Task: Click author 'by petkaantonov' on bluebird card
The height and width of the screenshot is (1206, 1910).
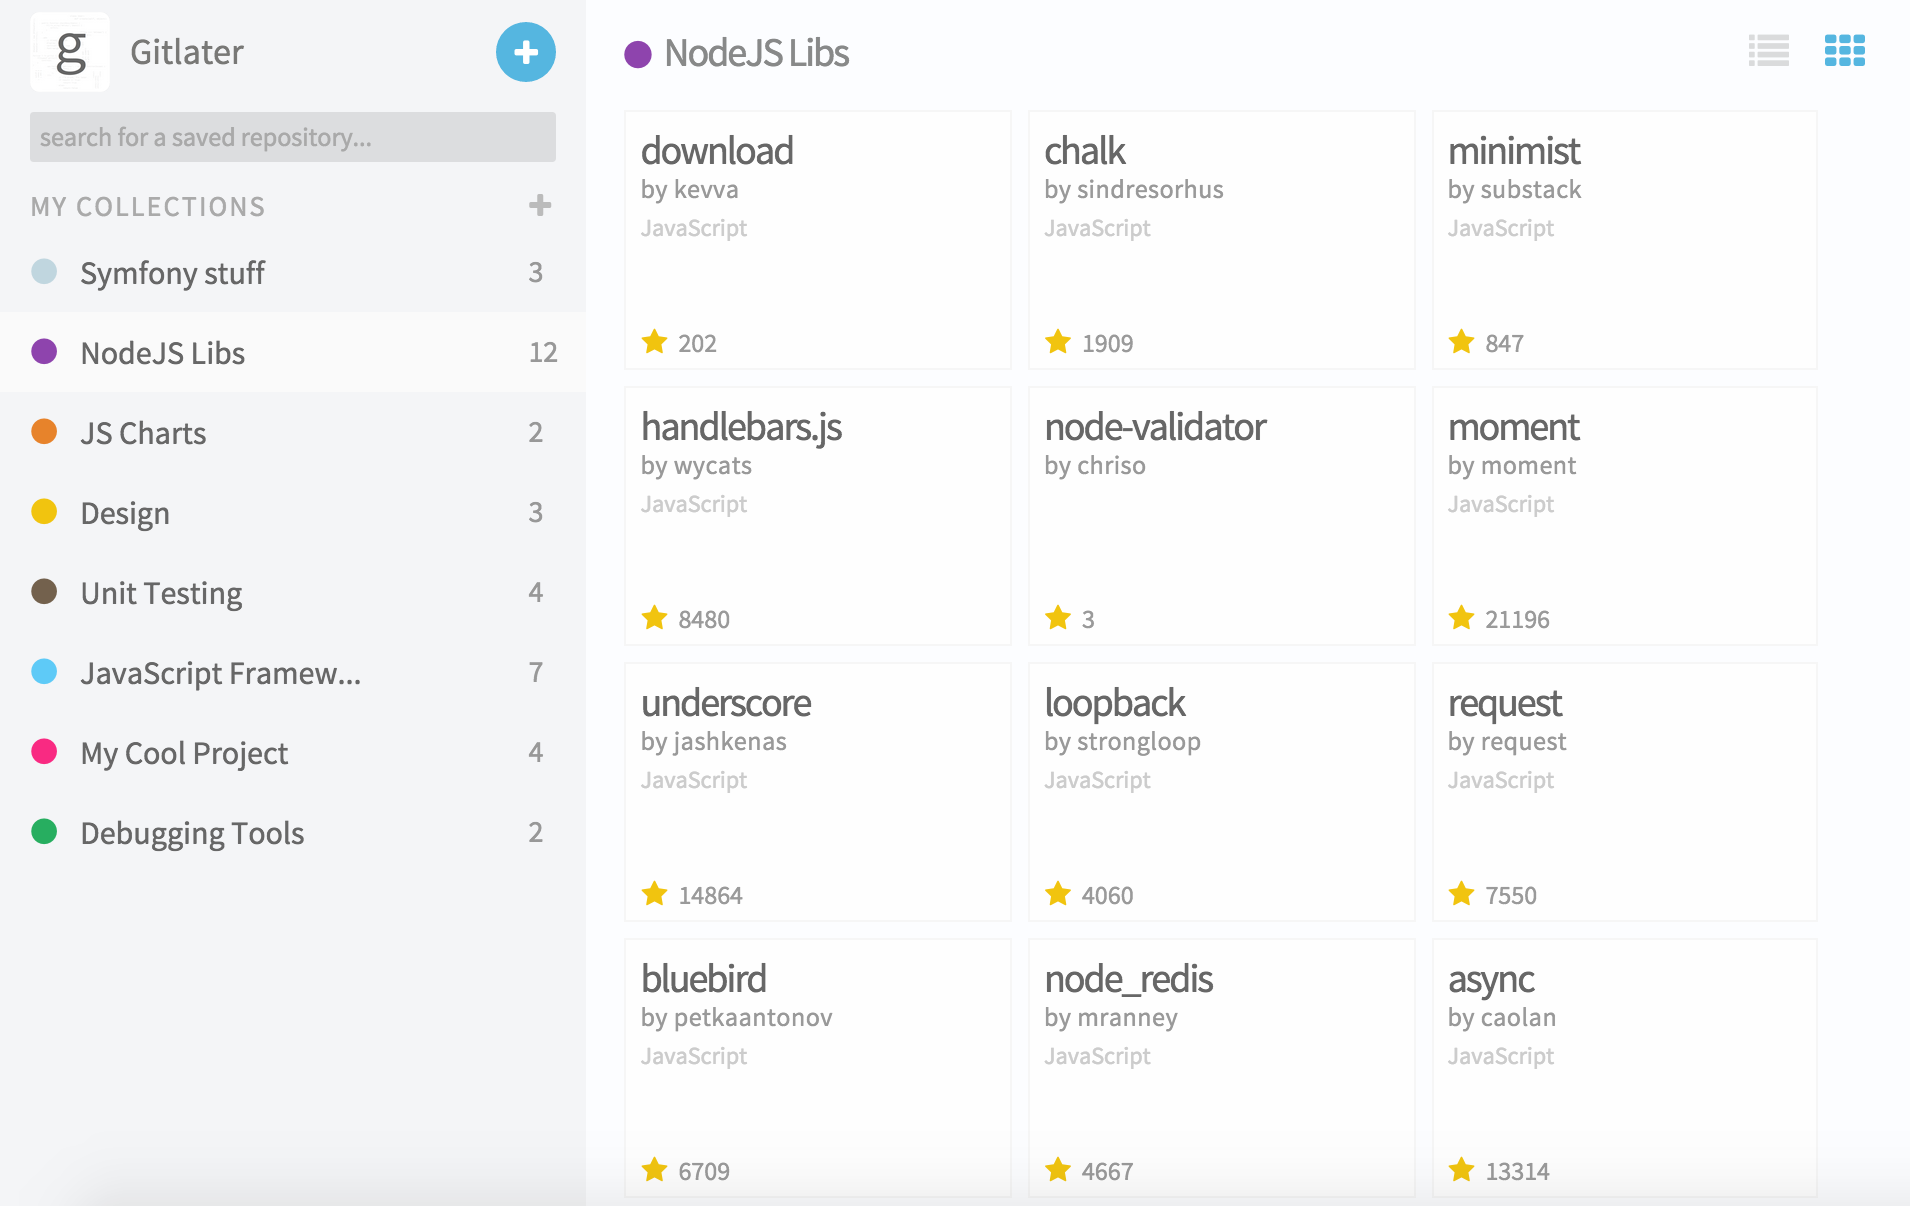Action: pyautogui.click(x=737, y=1018)
